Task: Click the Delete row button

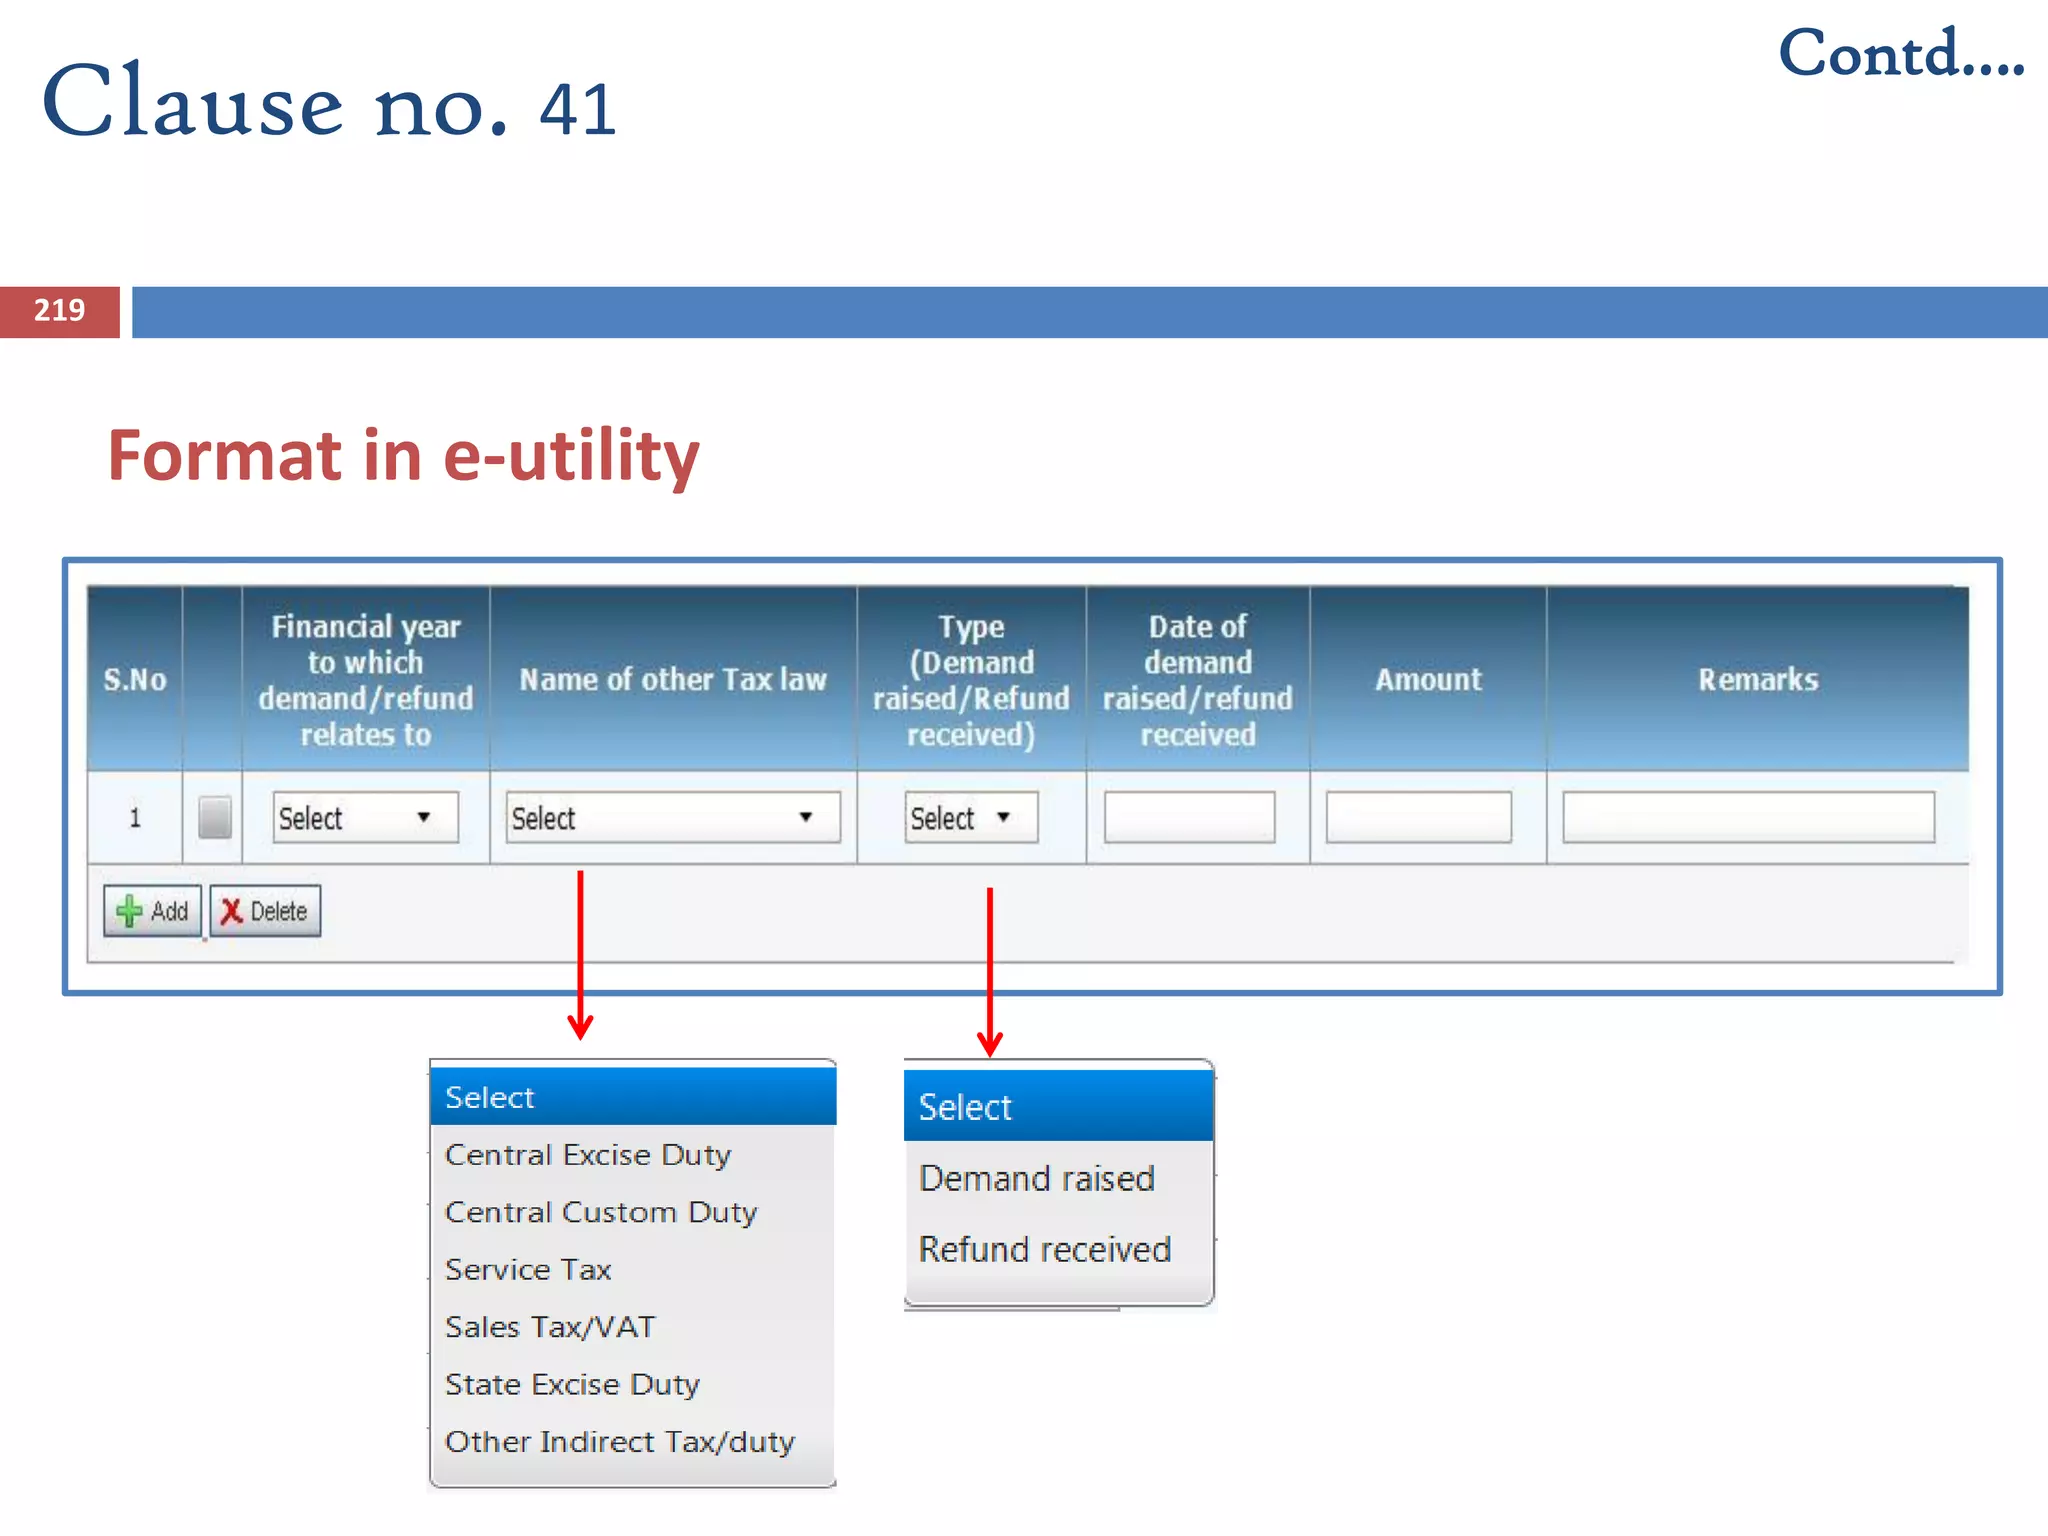Action: pos(265,911)
